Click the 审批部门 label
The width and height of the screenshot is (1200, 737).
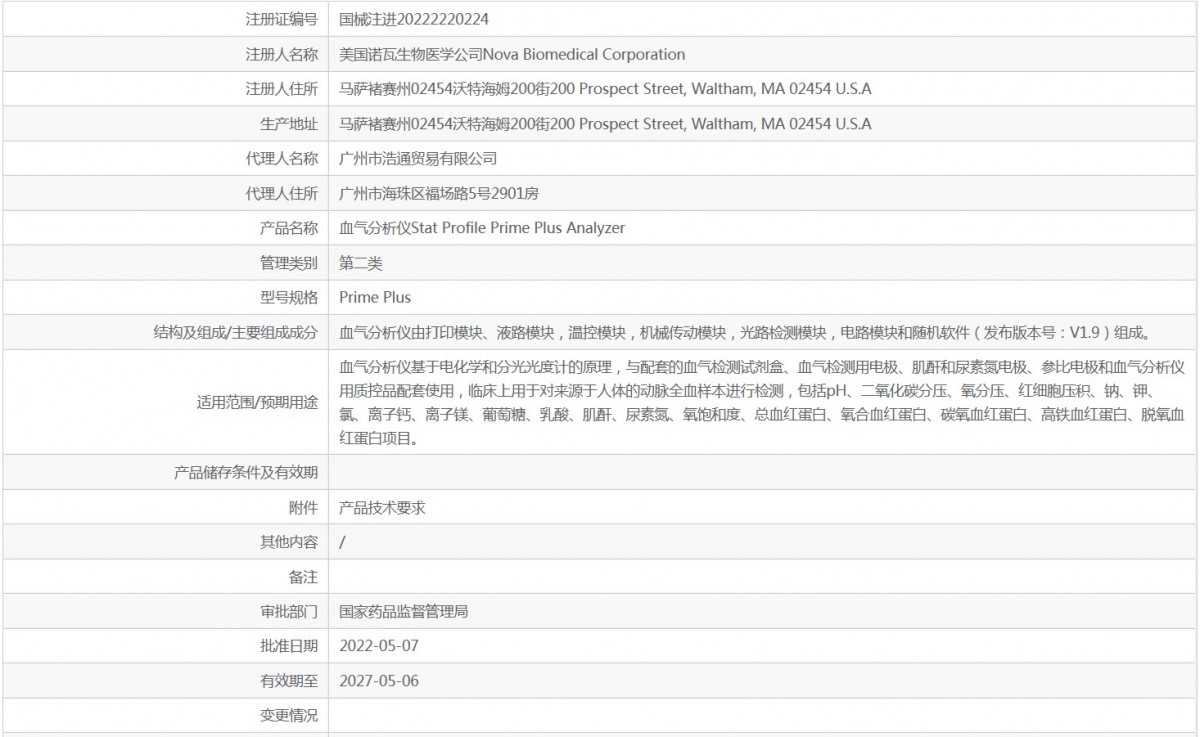tap(288, 611)
